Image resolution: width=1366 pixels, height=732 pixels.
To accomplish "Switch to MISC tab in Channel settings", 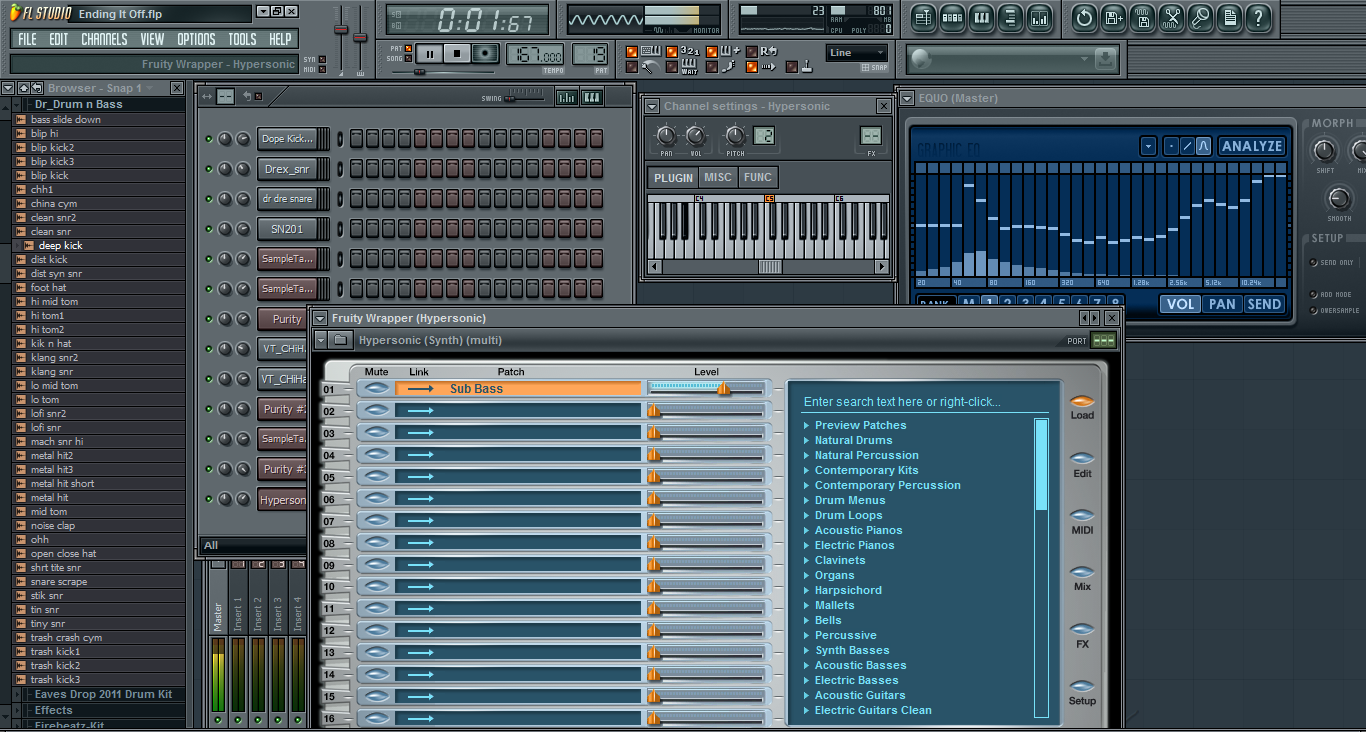I will [x=718, y=178].
